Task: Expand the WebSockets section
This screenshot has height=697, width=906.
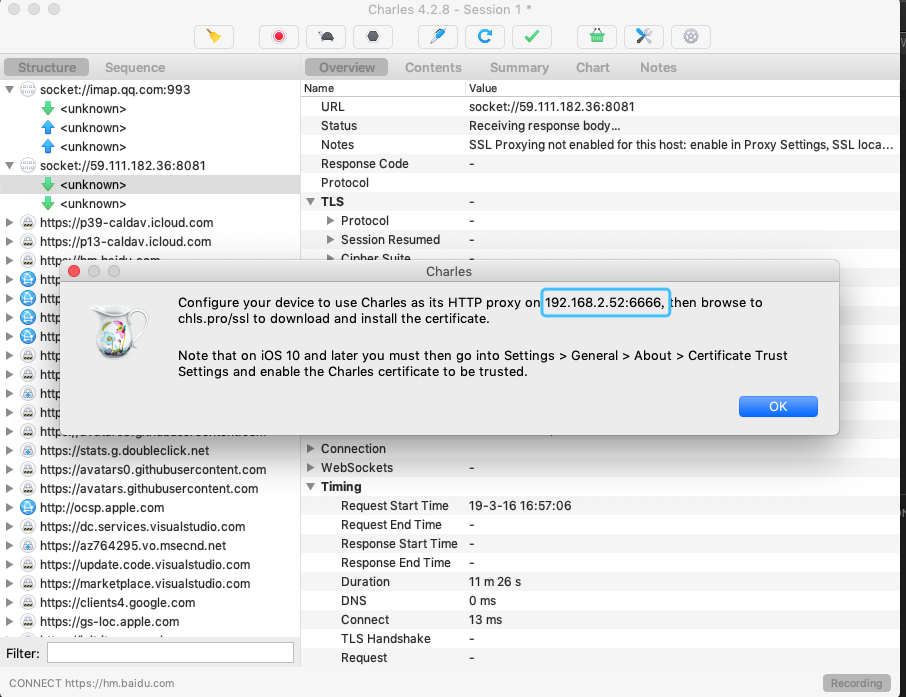Action: pyautogui.click(x=311, y=468)
